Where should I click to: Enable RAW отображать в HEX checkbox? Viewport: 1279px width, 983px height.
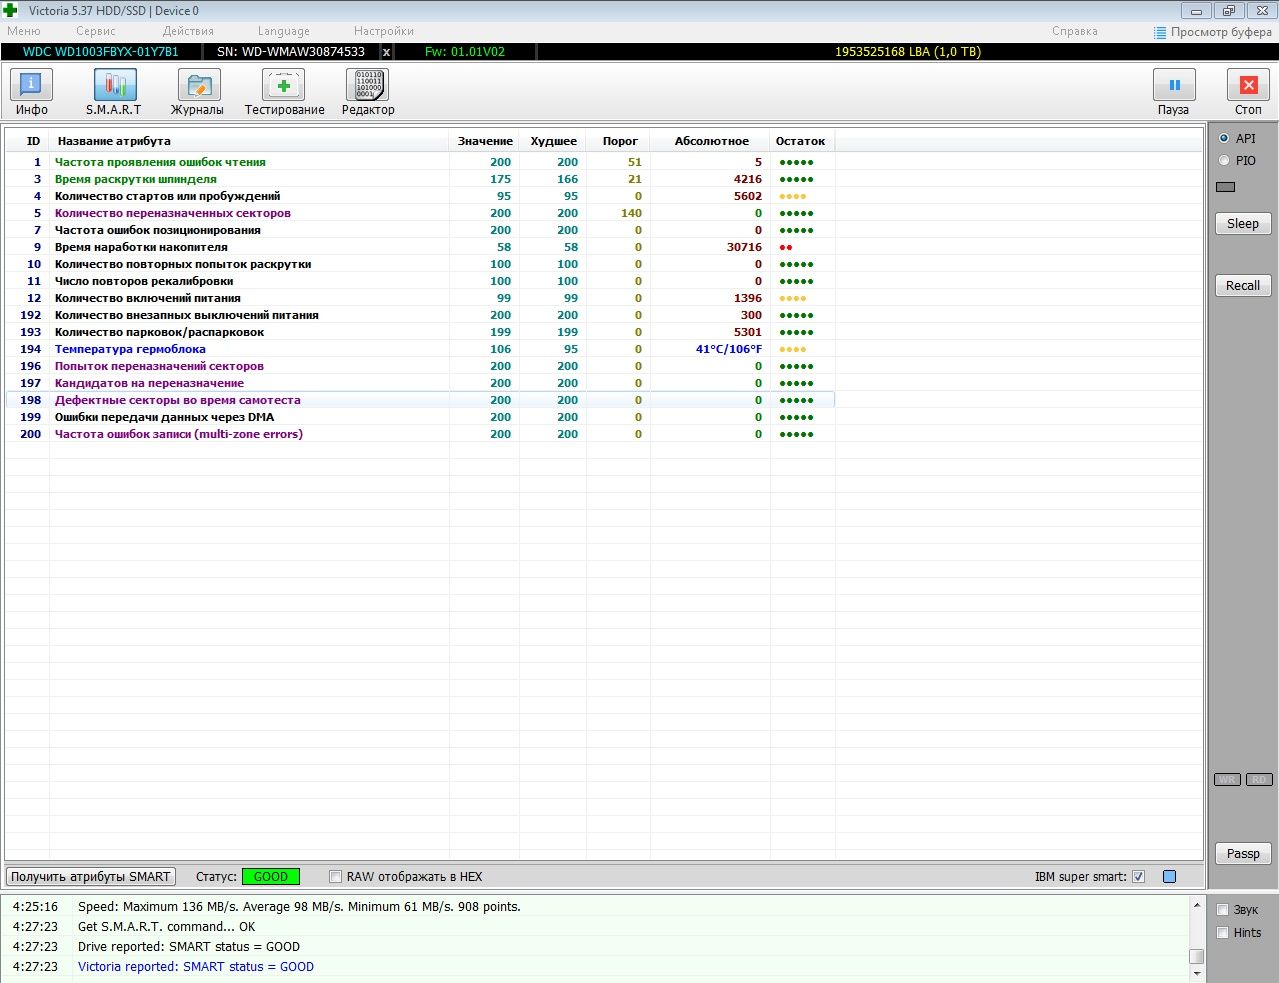336,877
